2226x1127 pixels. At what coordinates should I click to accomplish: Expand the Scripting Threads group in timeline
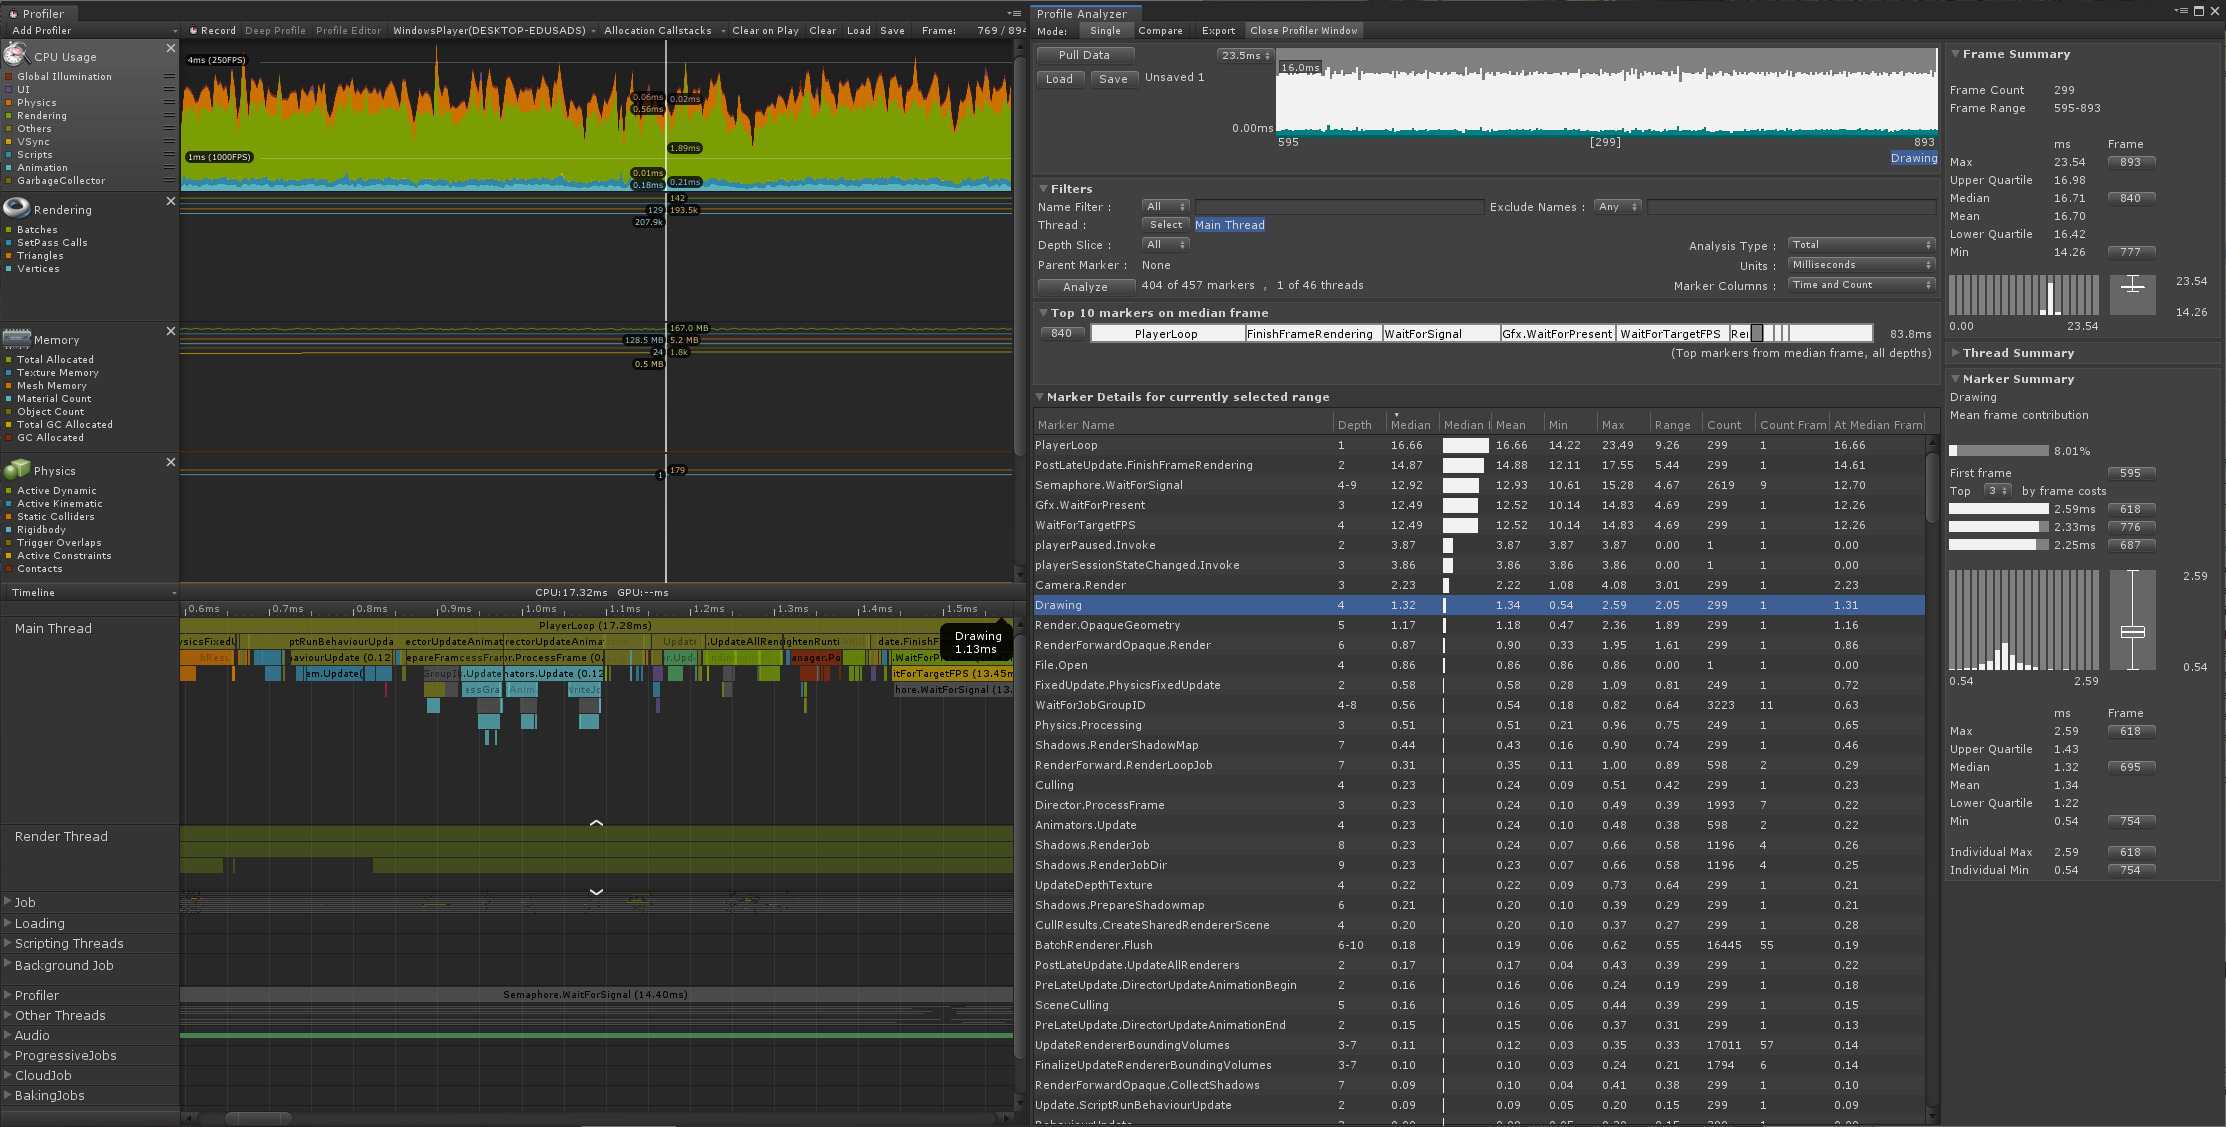tap(8, 943)
